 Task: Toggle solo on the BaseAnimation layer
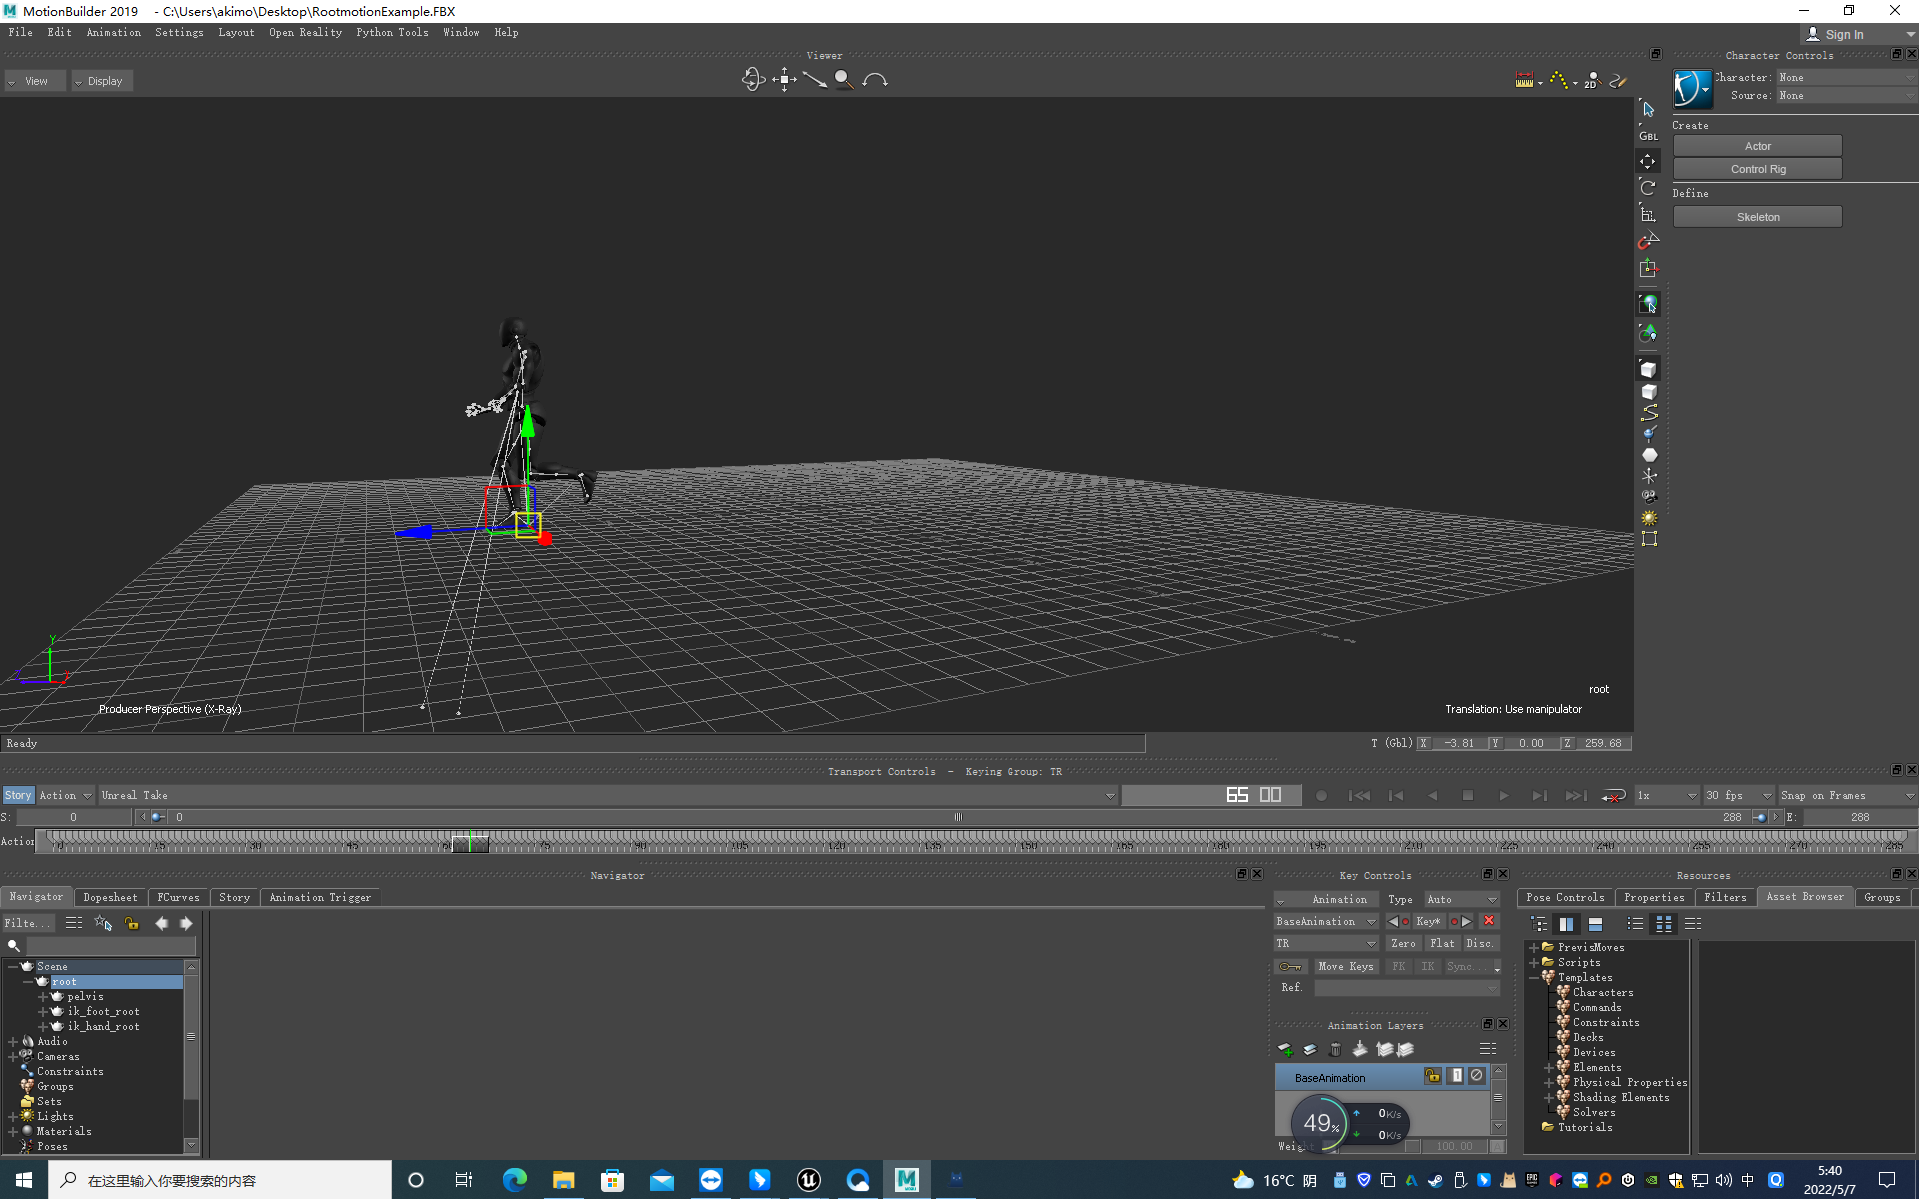1456,1076
